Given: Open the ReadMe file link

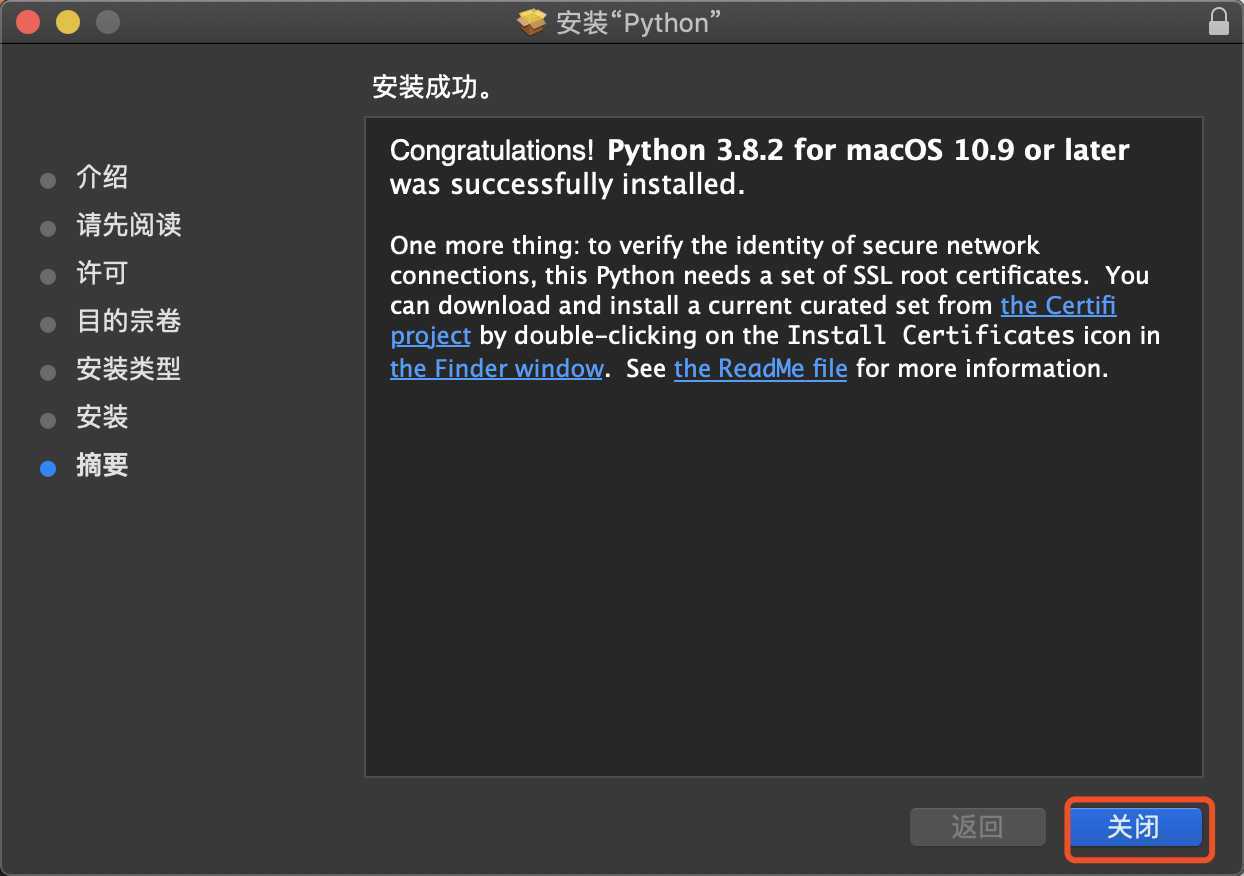Looking at the screenshot, I should pyautogui.click(x=761, y=368).
